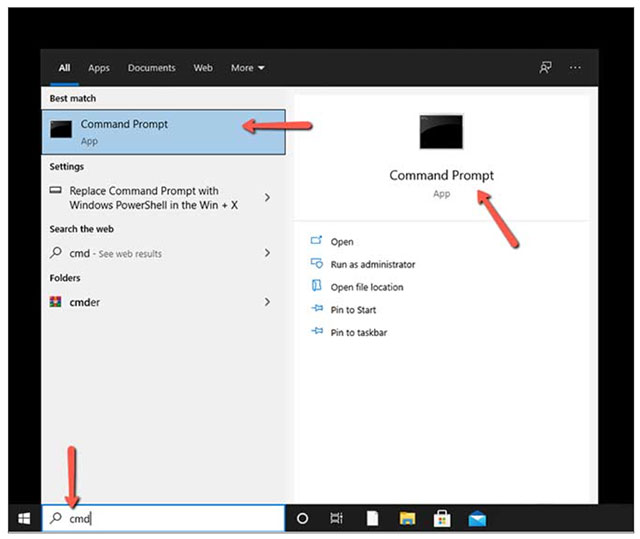The image size is (640, 539).
Task: Choose Open file location
Action: point(367,287)
